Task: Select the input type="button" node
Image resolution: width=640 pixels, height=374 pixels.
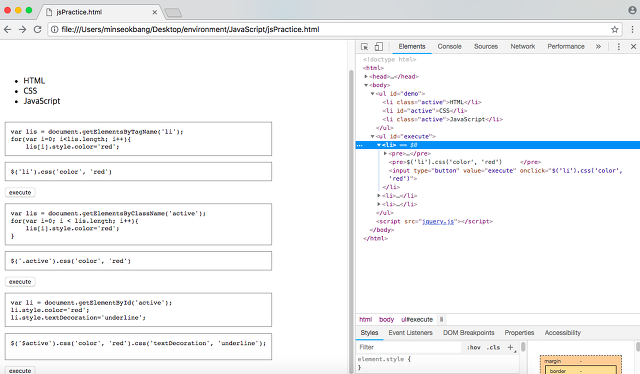Action: [505, 174]
